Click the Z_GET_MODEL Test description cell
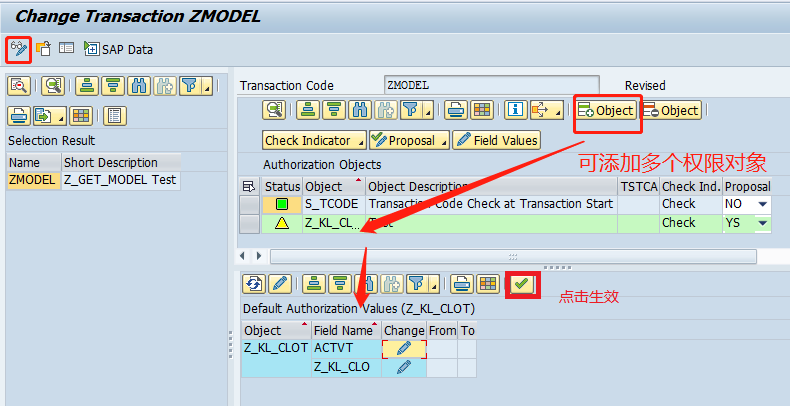This screenshot has height=406, width=790. 120,180
